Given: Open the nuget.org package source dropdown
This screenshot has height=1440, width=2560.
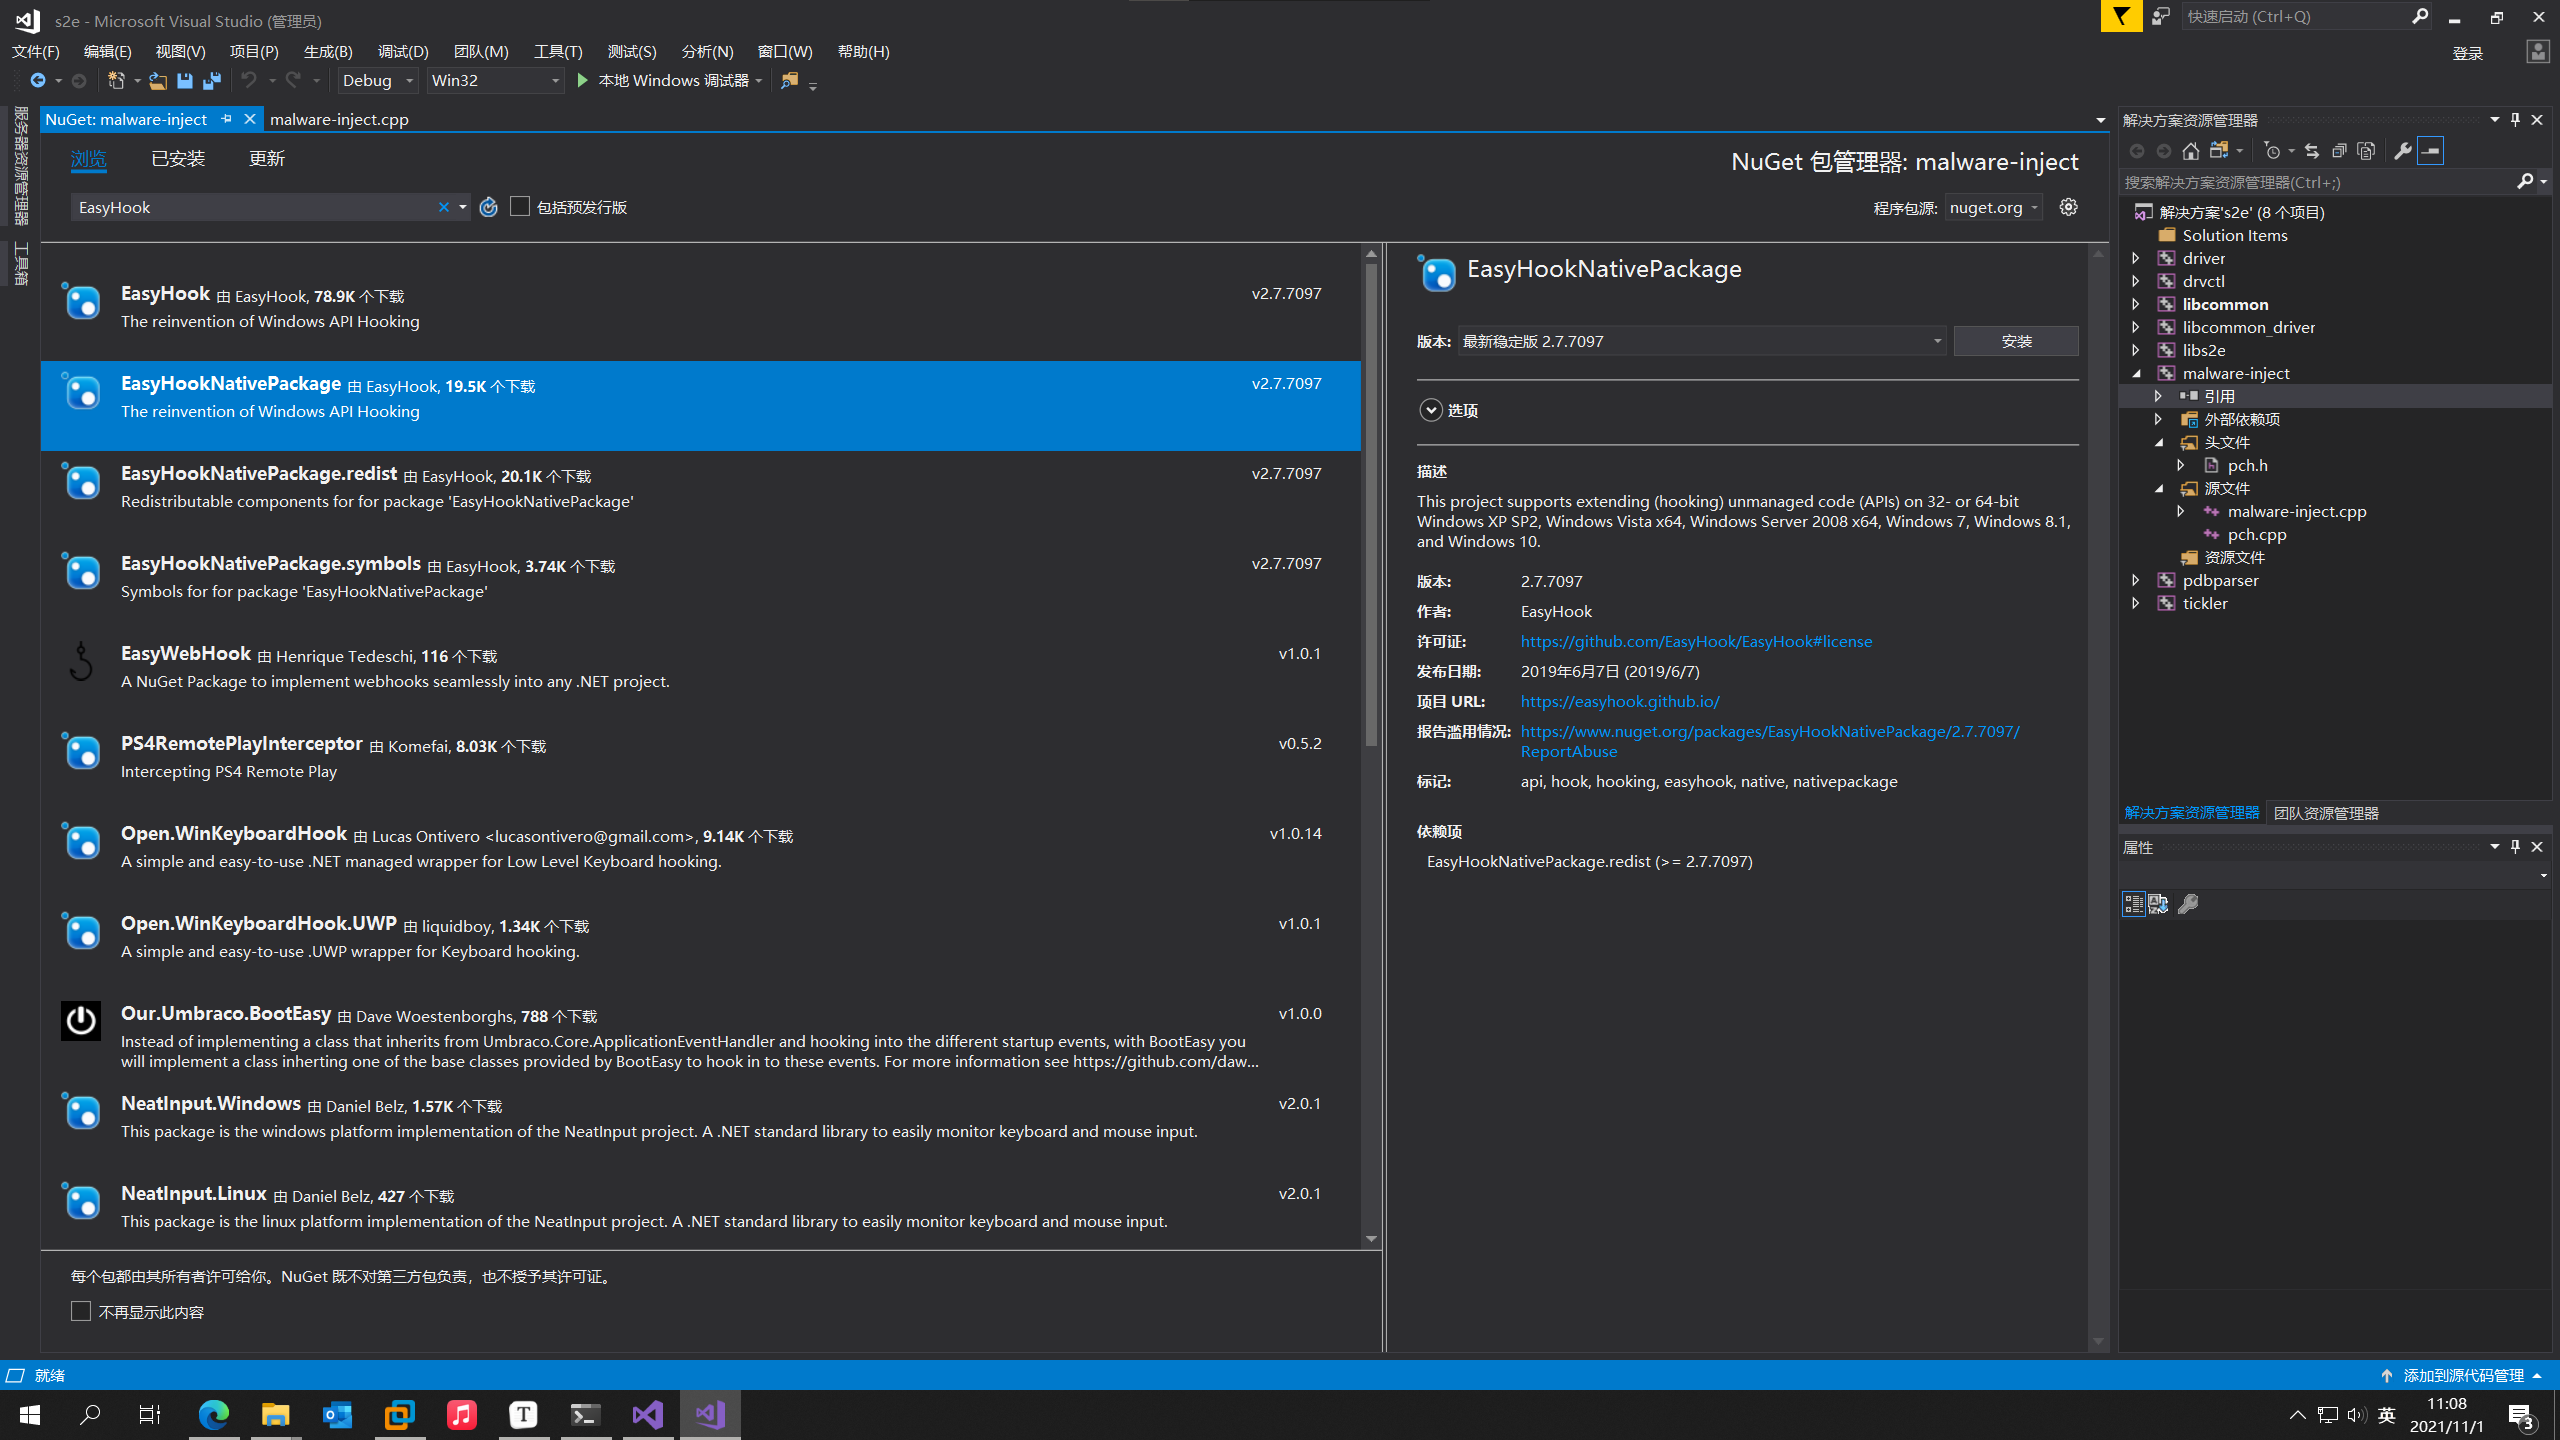Looking at the screenshot, I should pyautogui.click(x=1993, y=207).
